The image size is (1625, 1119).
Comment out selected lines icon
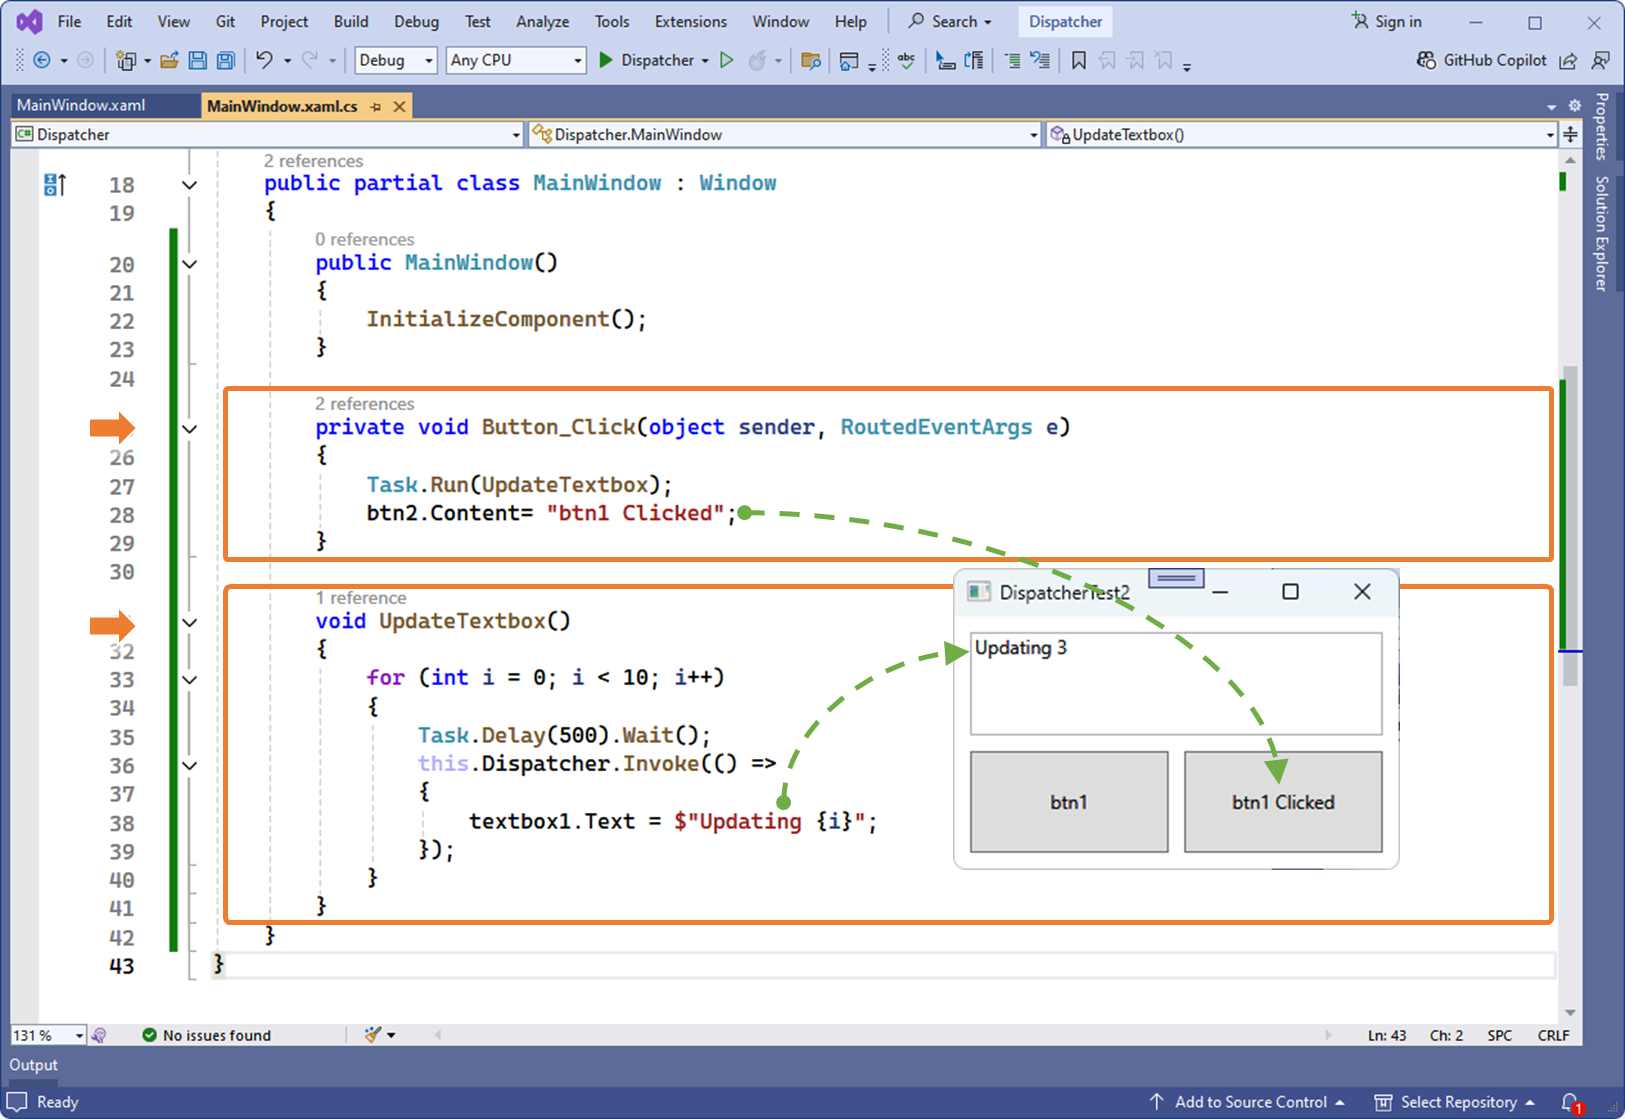(x=1012, y=61)
